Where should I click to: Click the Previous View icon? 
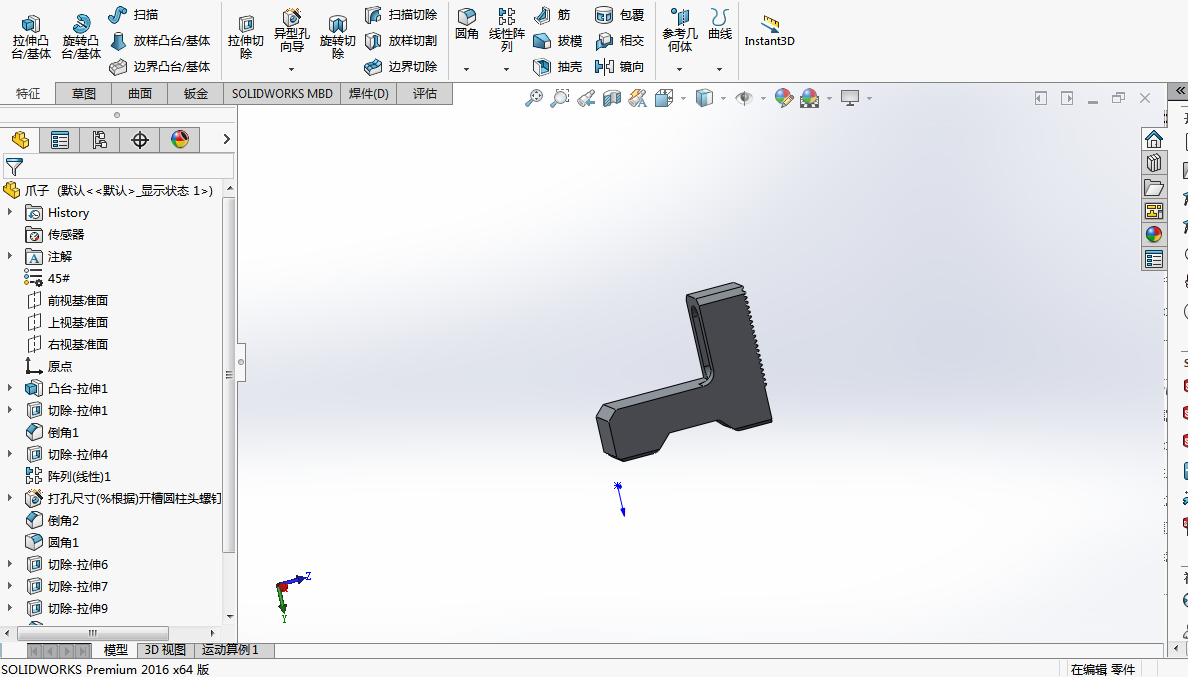click(586, 98)
